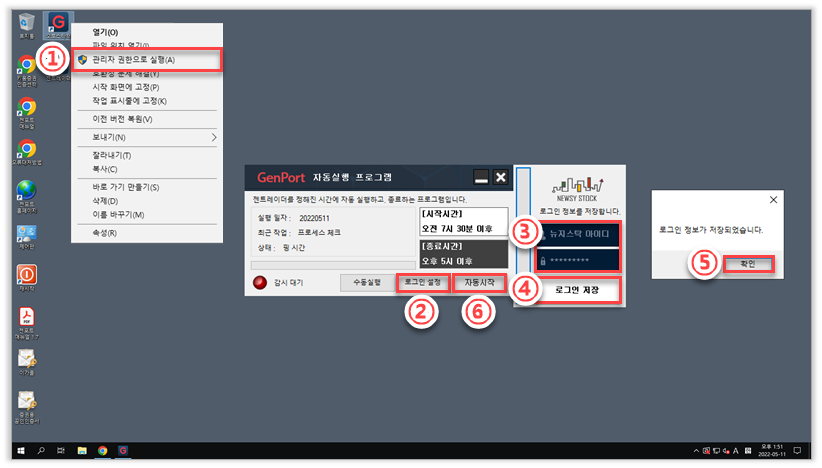Click the GenPort icon in the taskbar
The image size is (822, 468).
[123, 451]
